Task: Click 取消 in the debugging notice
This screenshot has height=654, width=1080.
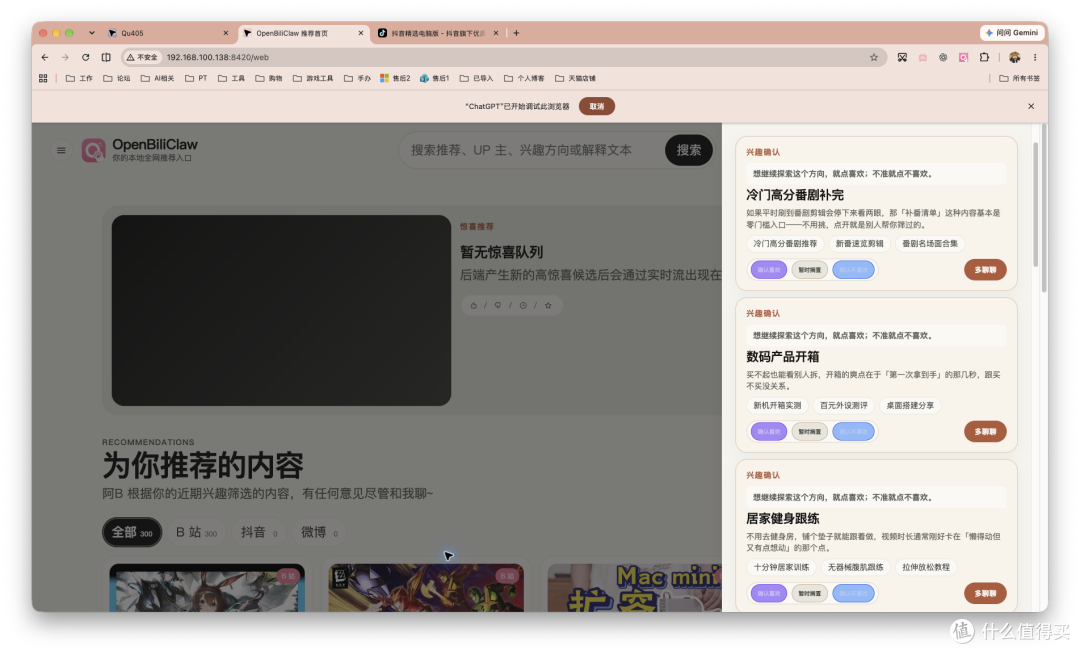Action: coord(596,106)
